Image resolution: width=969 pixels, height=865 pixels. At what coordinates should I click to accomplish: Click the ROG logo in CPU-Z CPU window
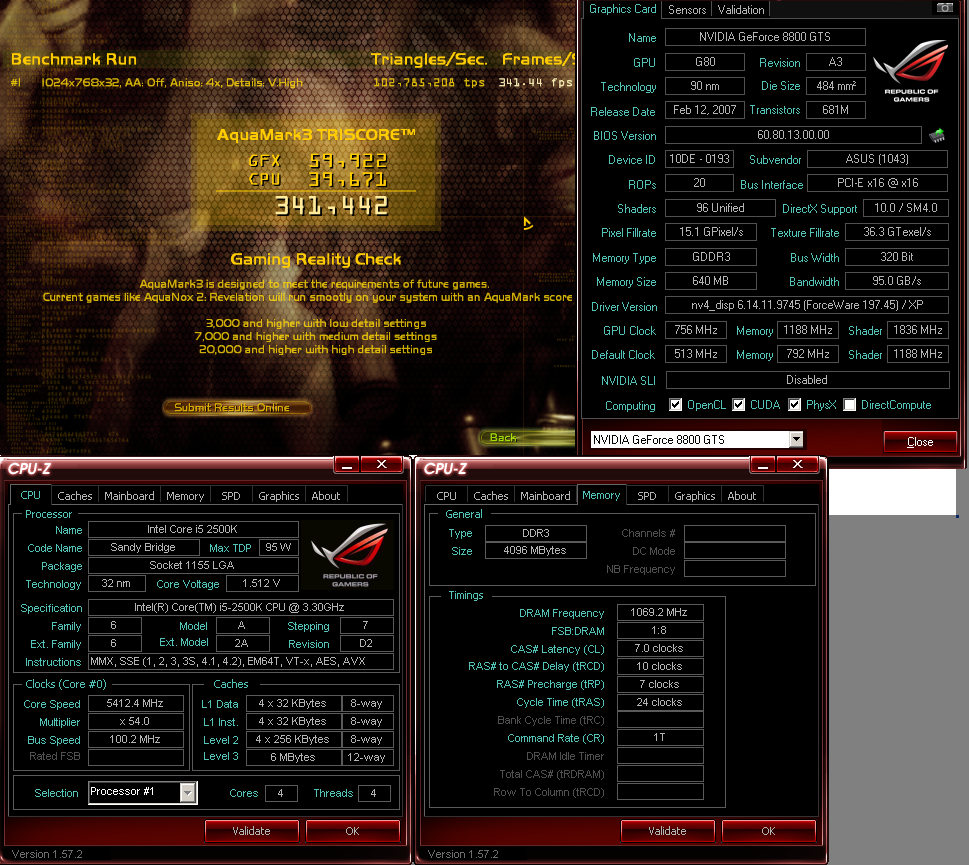pyautogui.click(x=349, y=554)
